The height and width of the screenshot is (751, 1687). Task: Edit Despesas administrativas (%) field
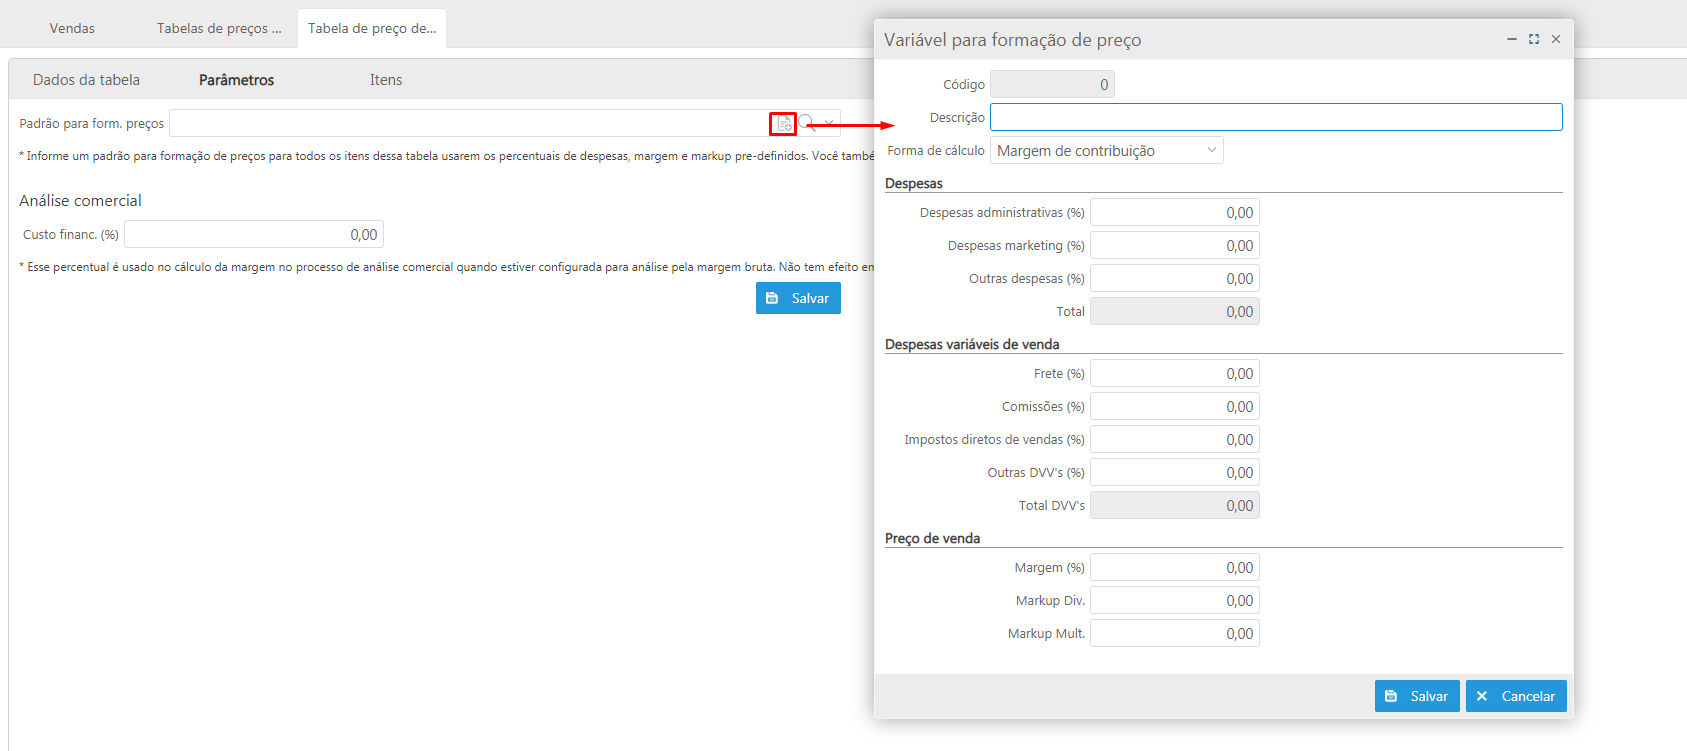(x=1175, y=212)
